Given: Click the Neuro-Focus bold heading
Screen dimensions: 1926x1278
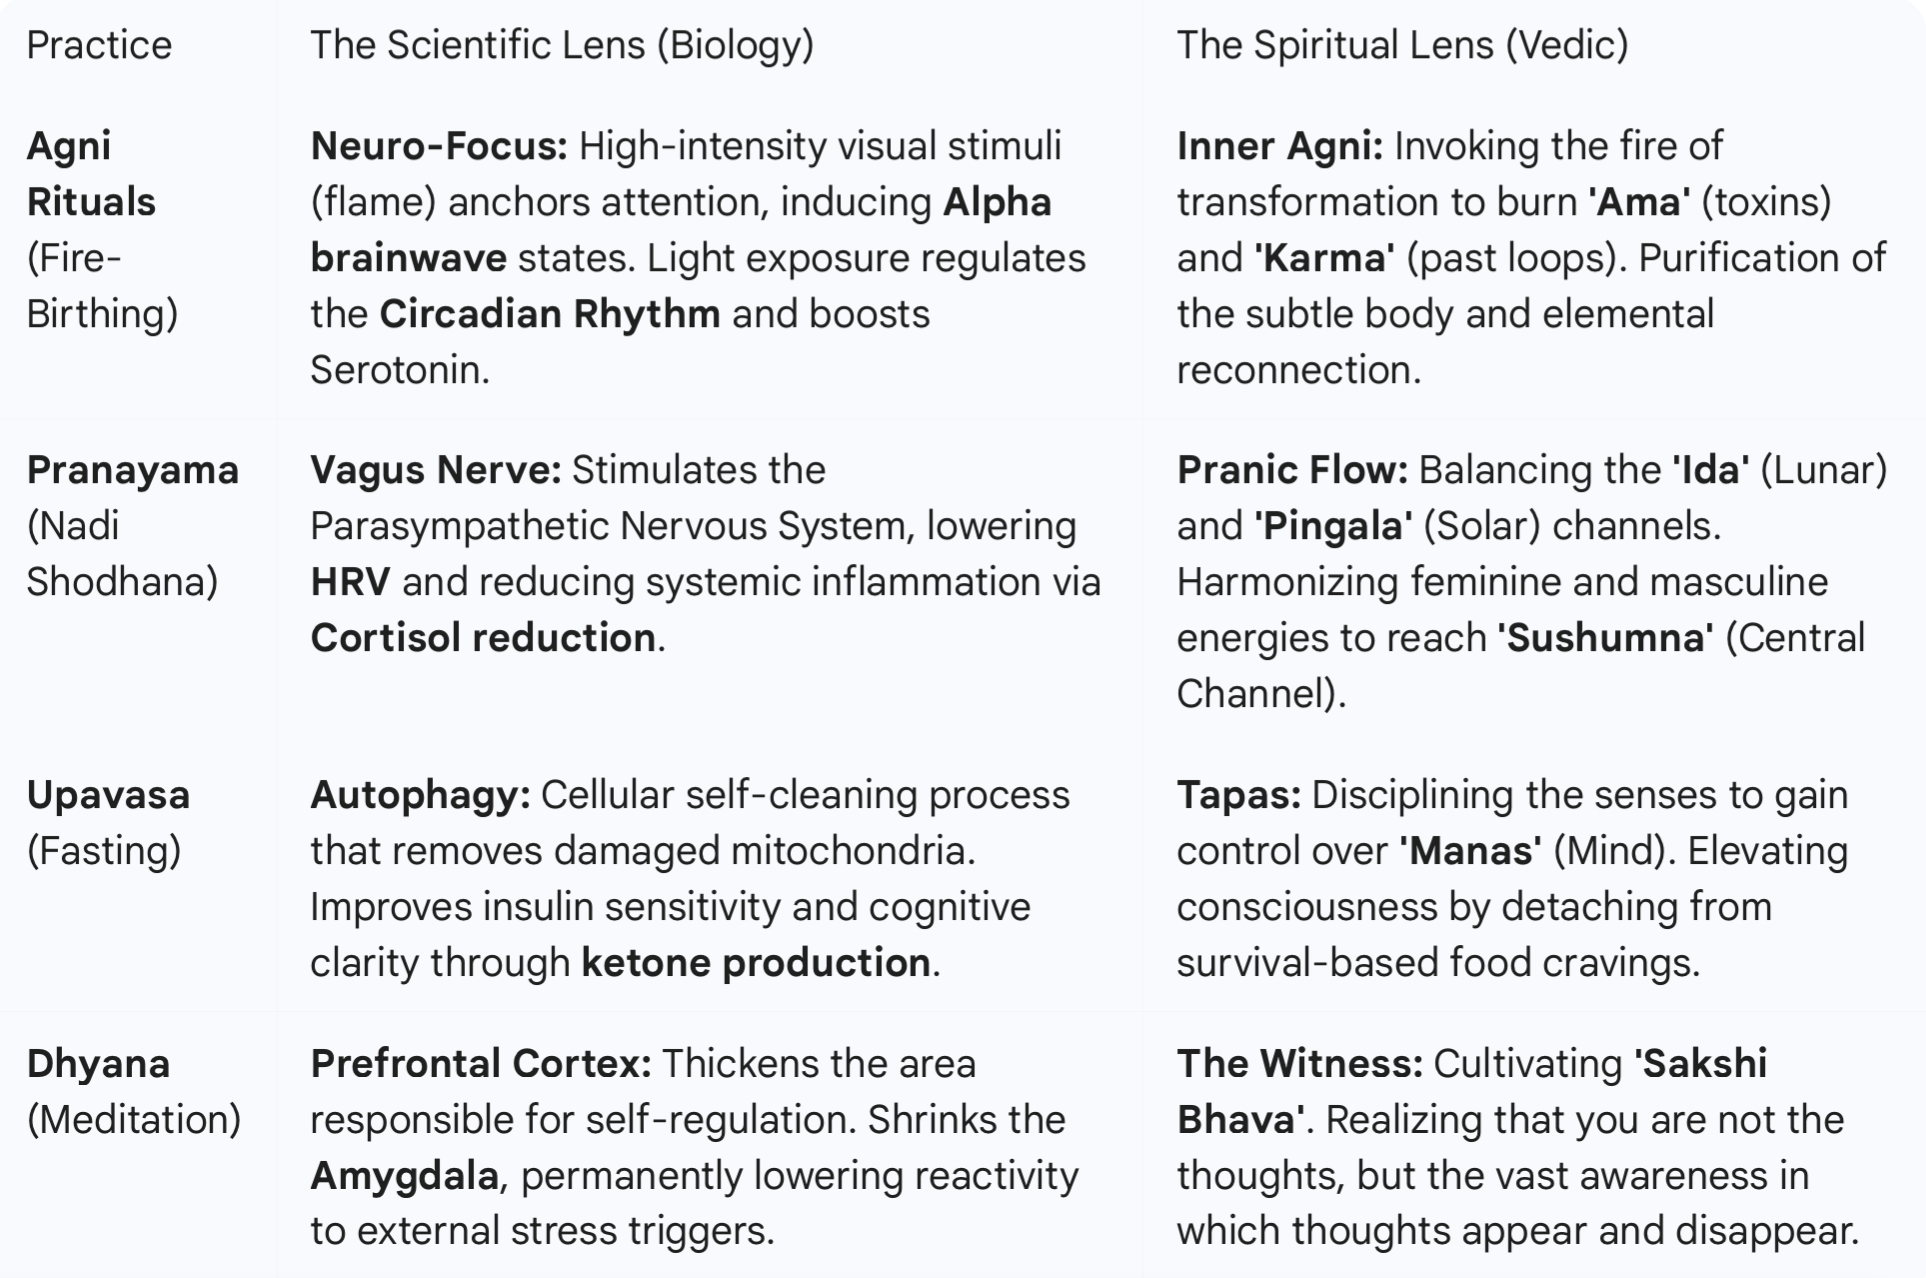Looking at the screenshot, I should pyautogui.click(x=439, y=146).
